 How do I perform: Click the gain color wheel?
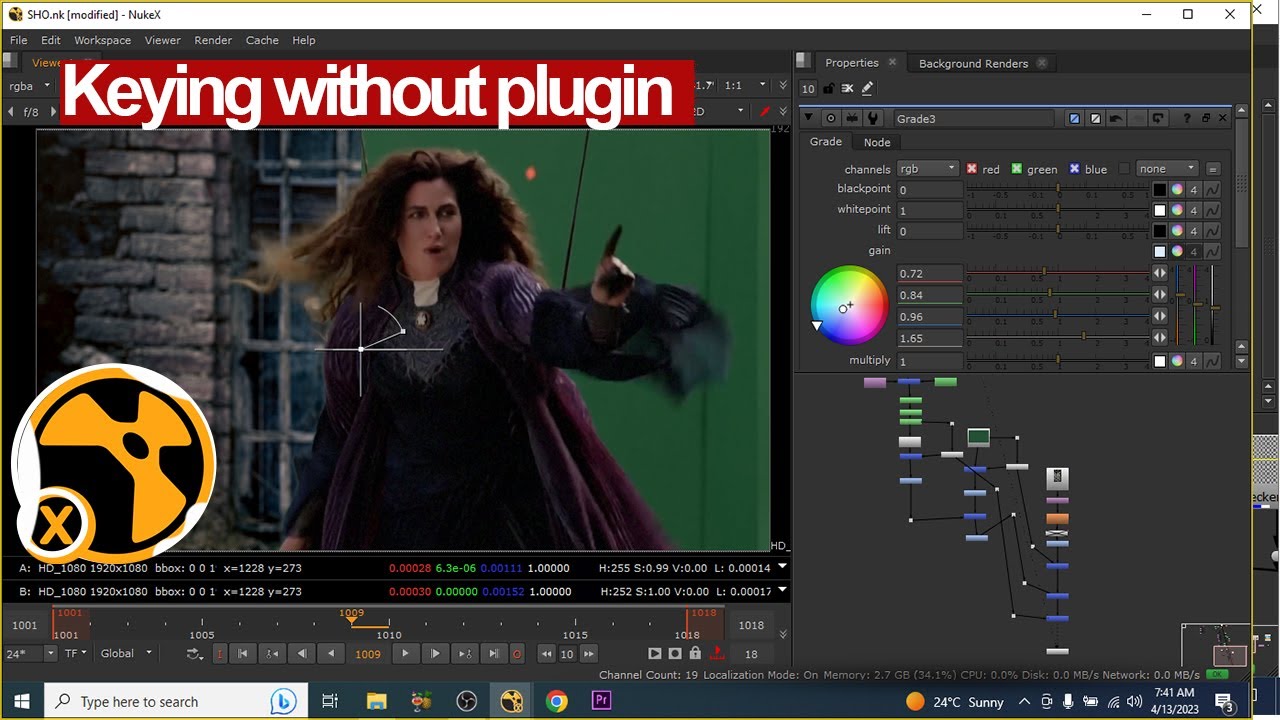(849, 304)
